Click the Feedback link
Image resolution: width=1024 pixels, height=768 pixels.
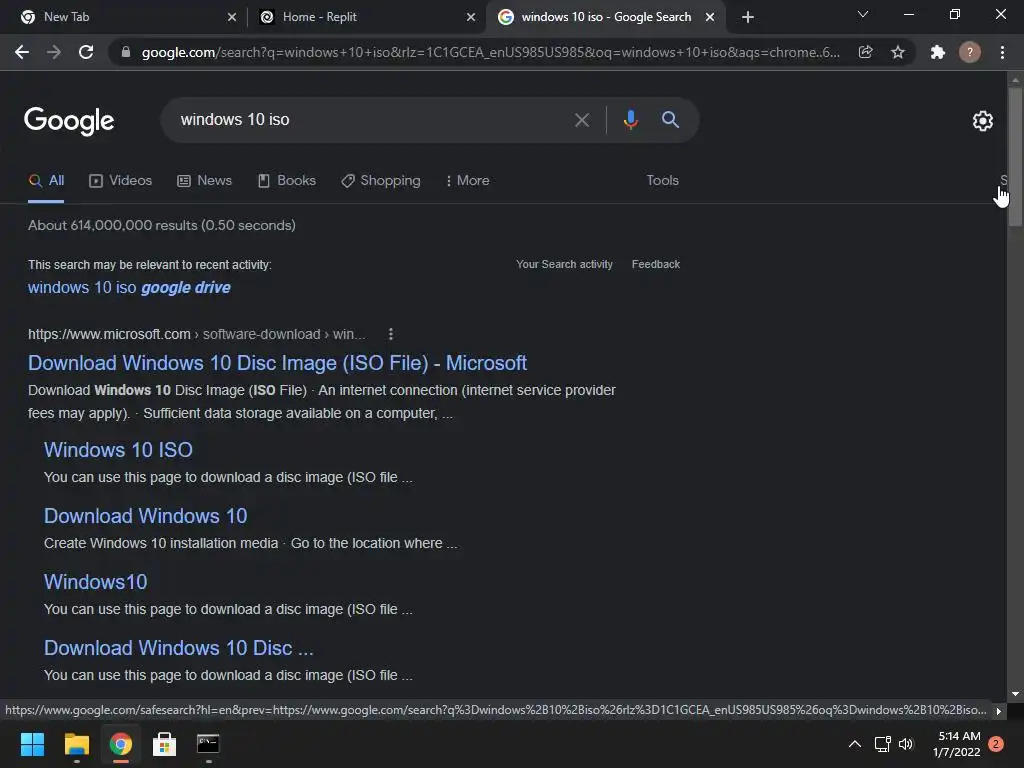[656, 264]
